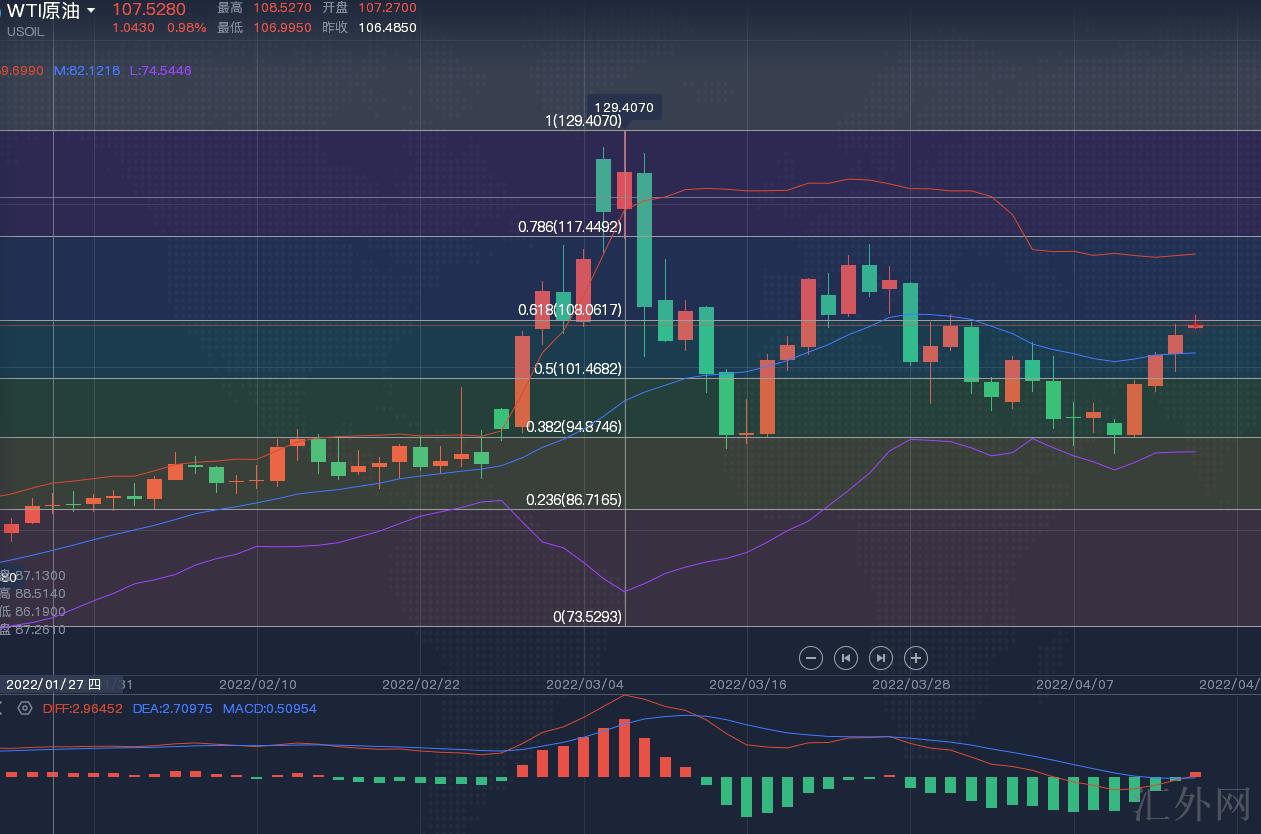
Task: Click the DIFF:2.96452 indicator value
Action: pos(83,708)
